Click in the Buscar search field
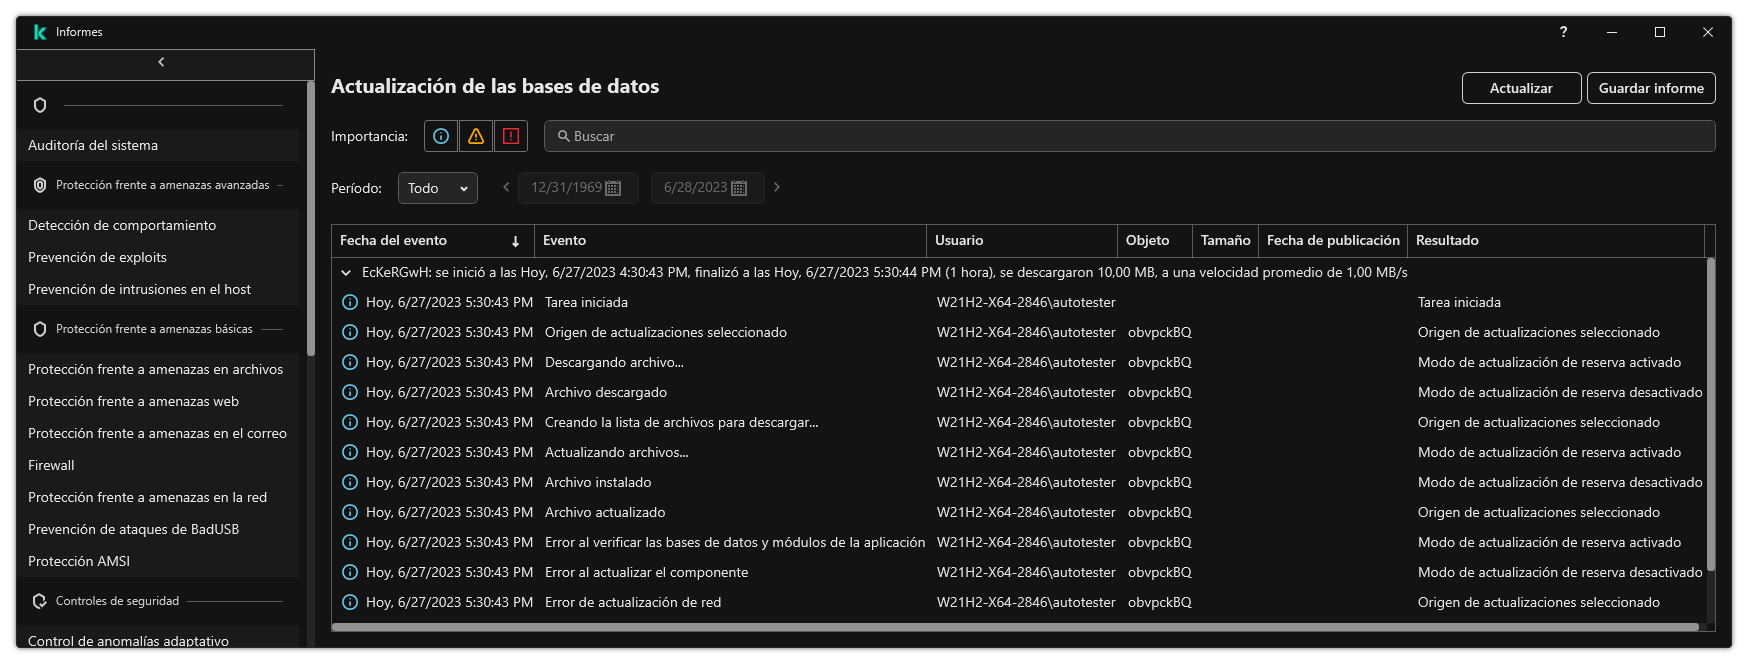Image resolution: width=1748 pixels, height=664 pixels. pos(1130,136)
